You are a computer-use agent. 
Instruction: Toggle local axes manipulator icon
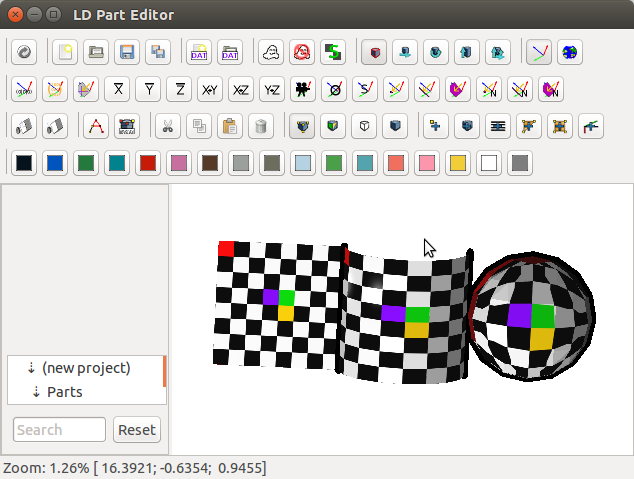tap(539, 52)
